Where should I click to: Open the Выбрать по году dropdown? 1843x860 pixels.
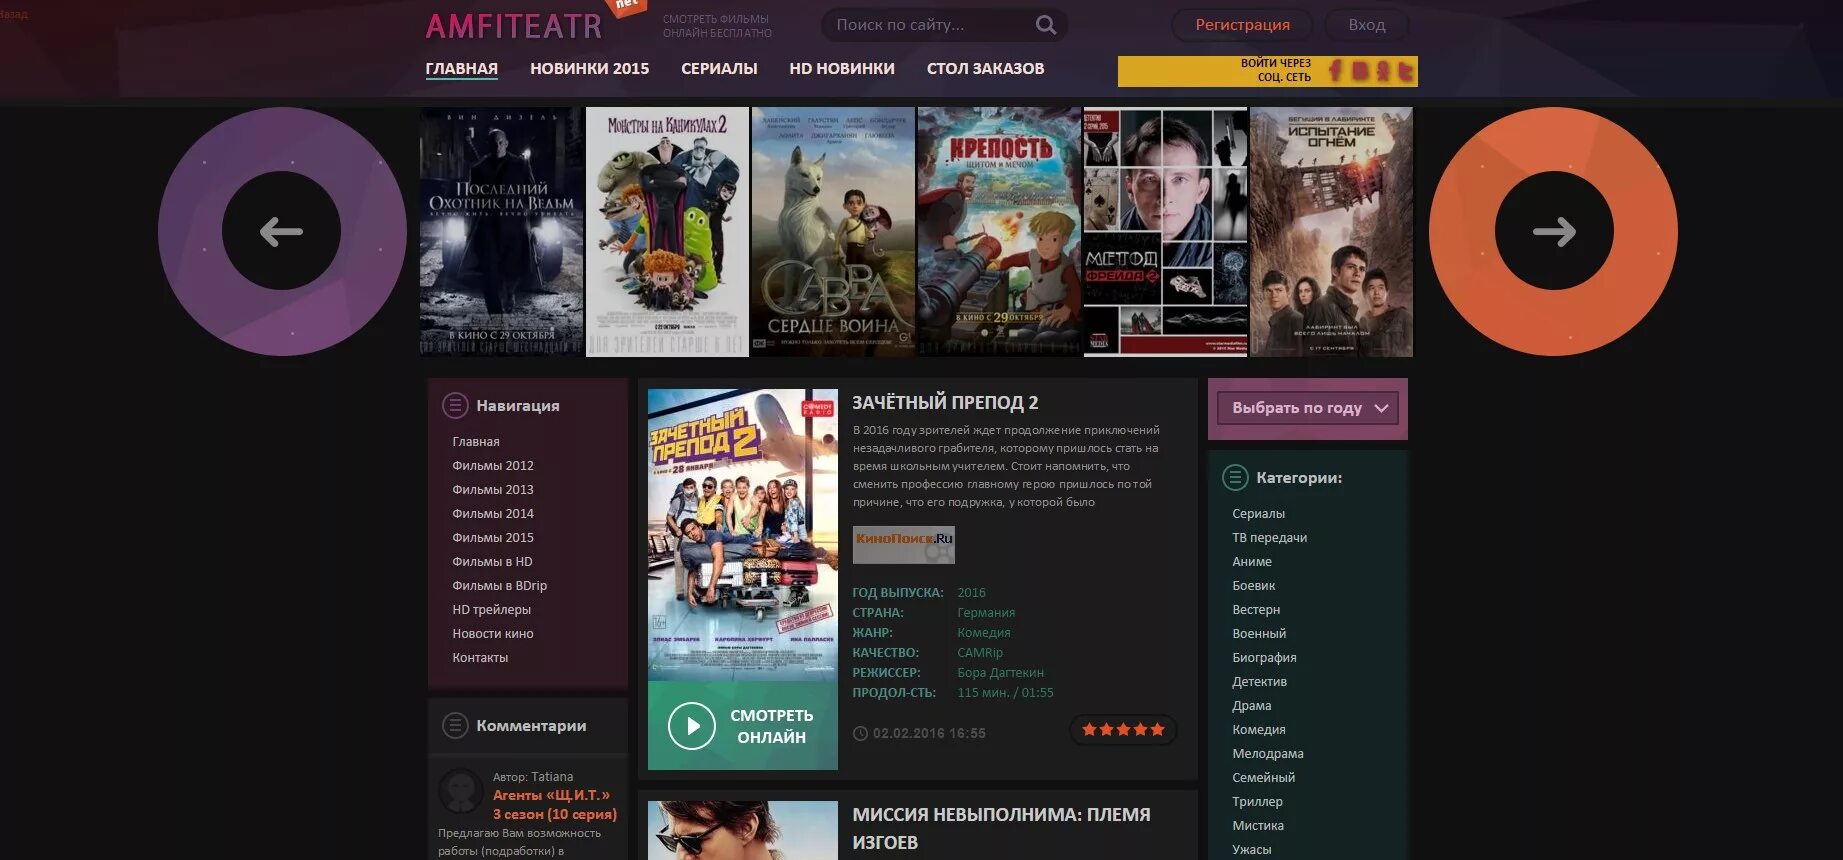tap(1308, 408)
